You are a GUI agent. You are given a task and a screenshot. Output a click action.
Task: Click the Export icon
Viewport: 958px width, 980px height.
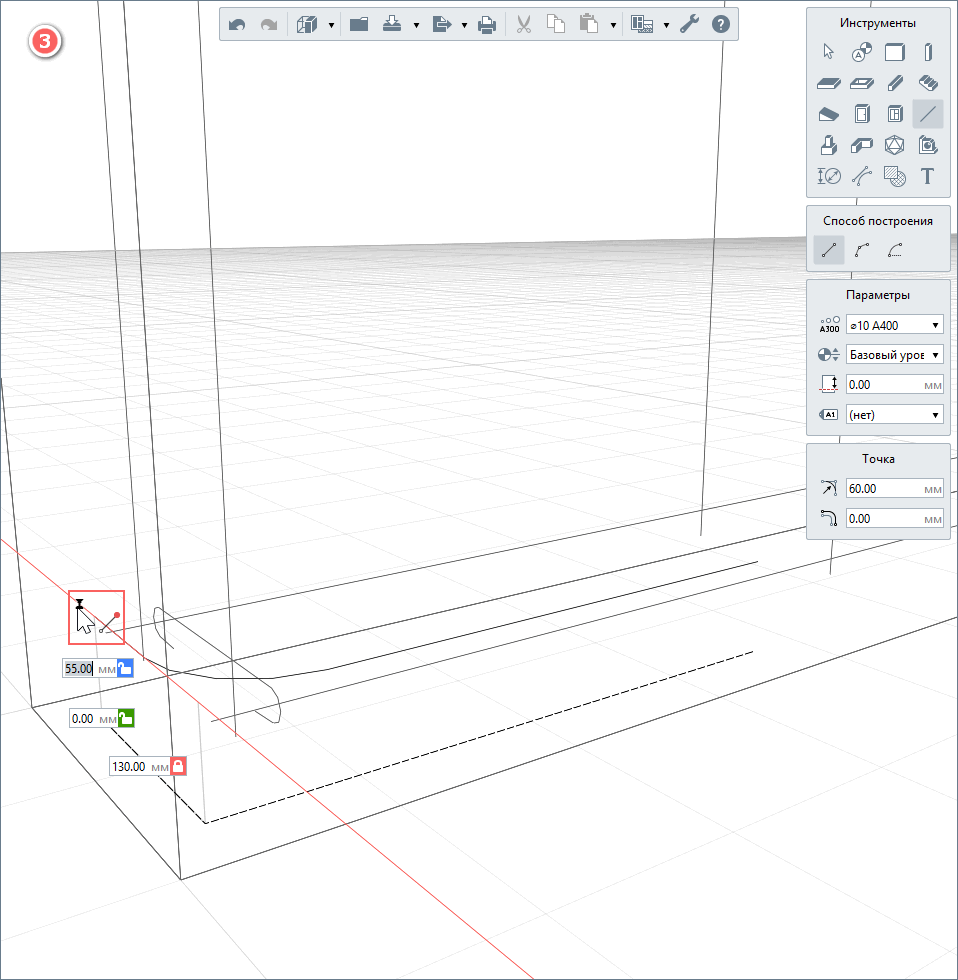[x=441, y=24]
